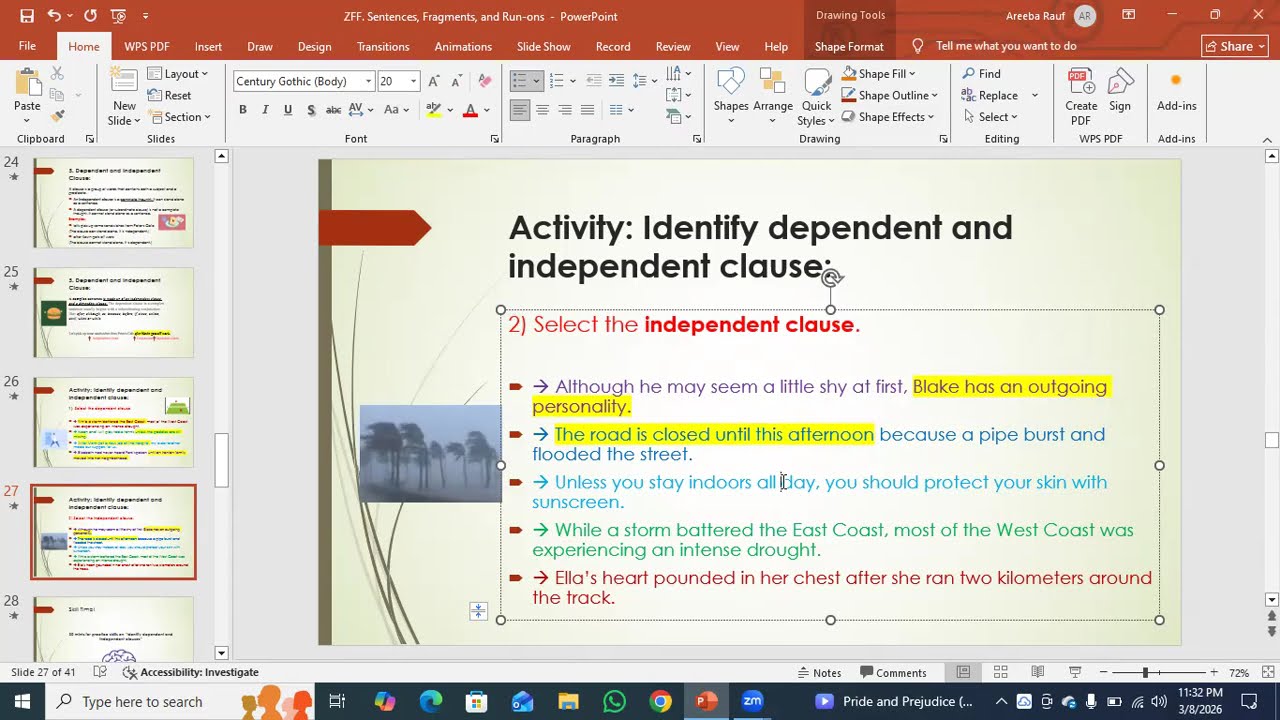The height and width of the screenshot is (720, 1280).
Task: Open the File menu
Action: (x=27, y=46)
